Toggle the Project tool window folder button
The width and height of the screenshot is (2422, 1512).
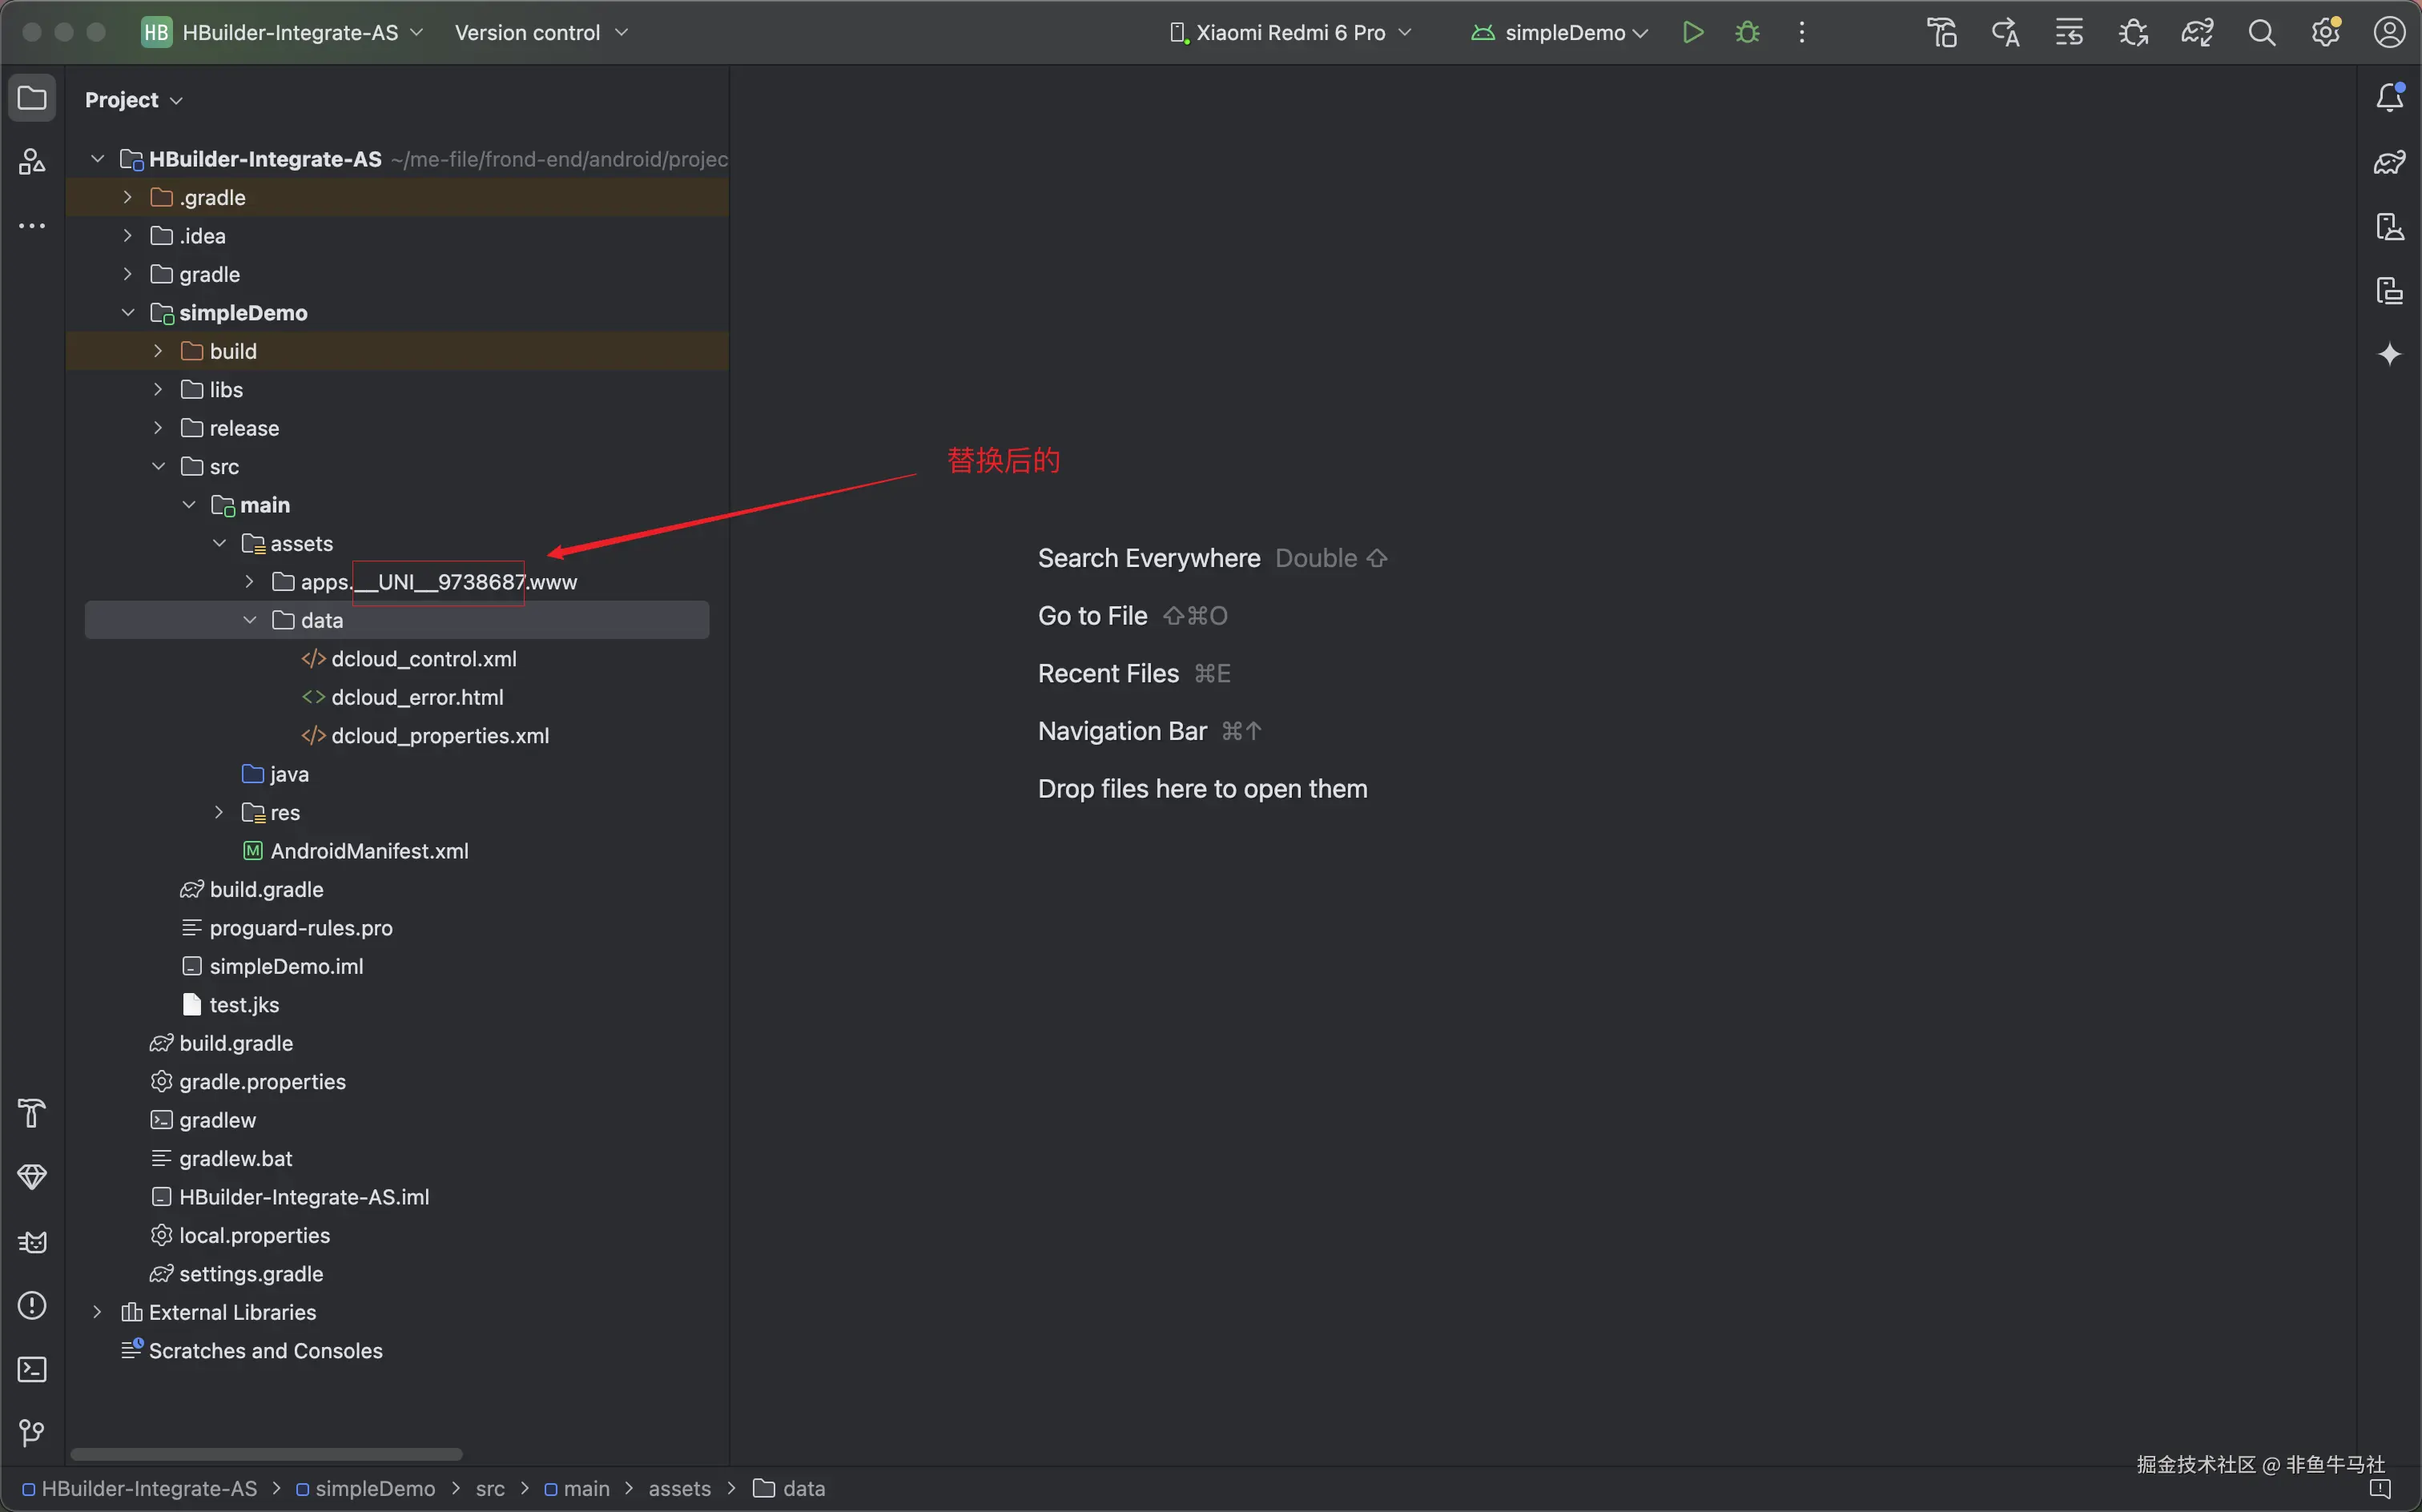point(32,98)
